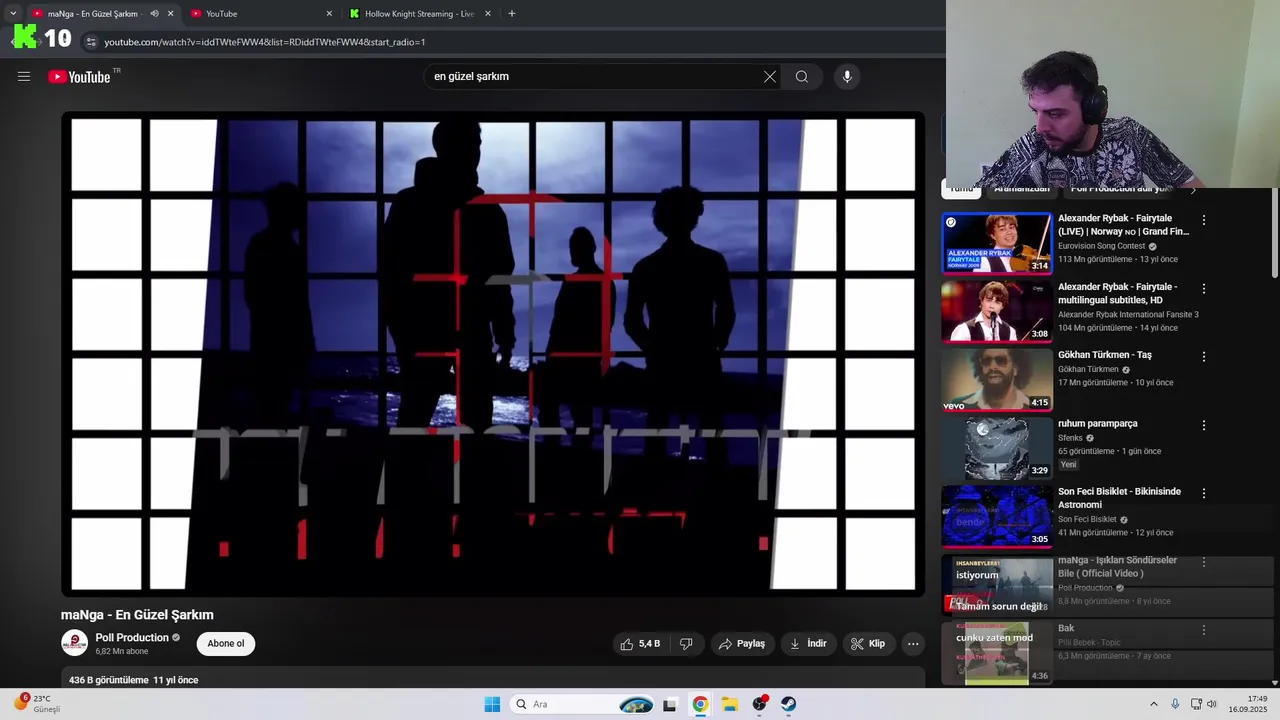Create a clip with Klip button
Screen dimensions: 1280x720
point(868,644)
